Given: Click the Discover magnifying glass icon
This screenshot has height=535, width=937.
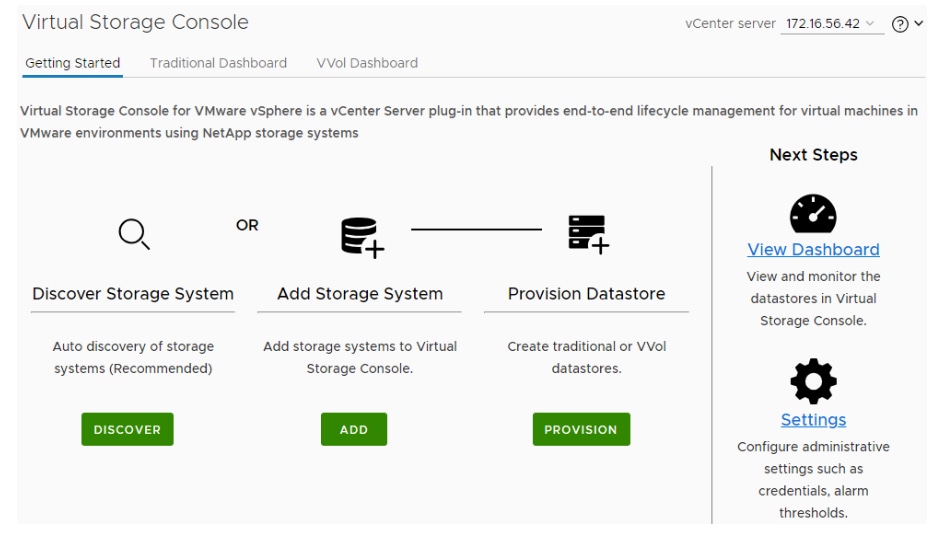Looking at the screenshot, I should coord(133,235).
